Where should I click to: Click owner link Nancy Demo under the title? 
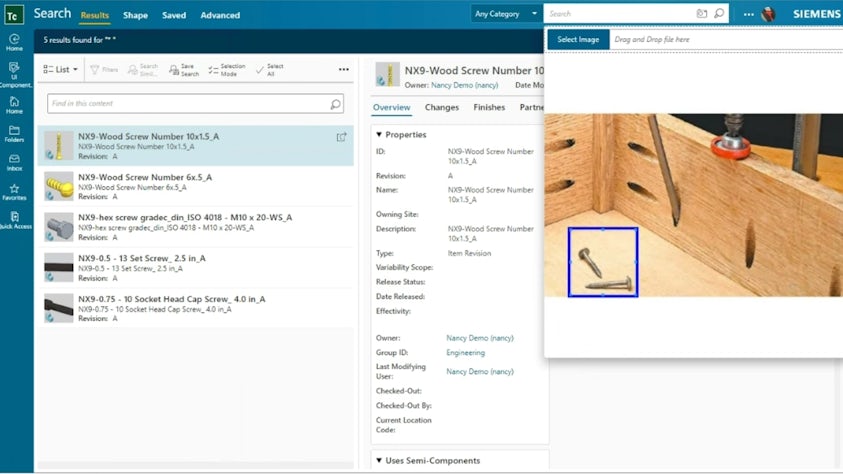(x=465, y=85)
